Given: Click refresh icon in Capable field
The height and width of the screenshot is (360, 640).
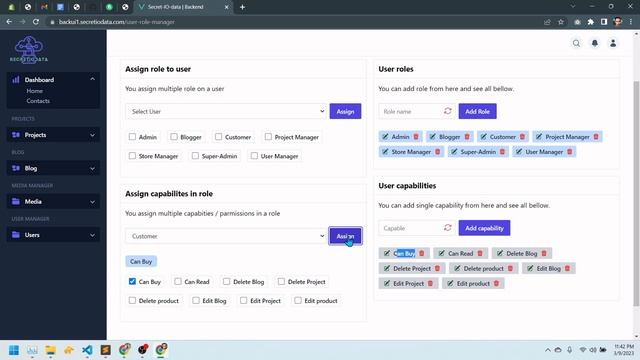Looking at the screenshot, I should point(448,228).
